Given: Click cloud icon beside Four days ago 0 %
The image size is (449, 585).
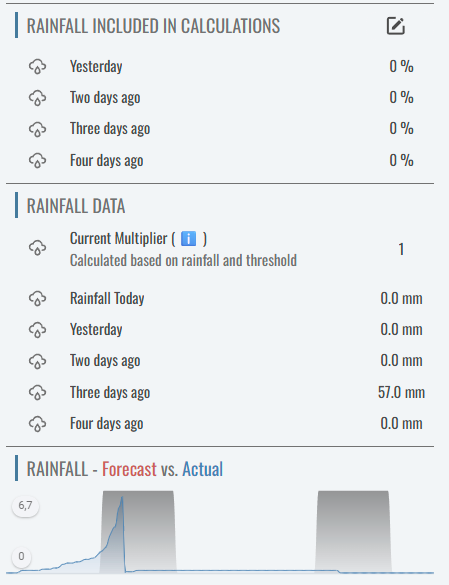Looking at the screenshot, I should 37,161.
